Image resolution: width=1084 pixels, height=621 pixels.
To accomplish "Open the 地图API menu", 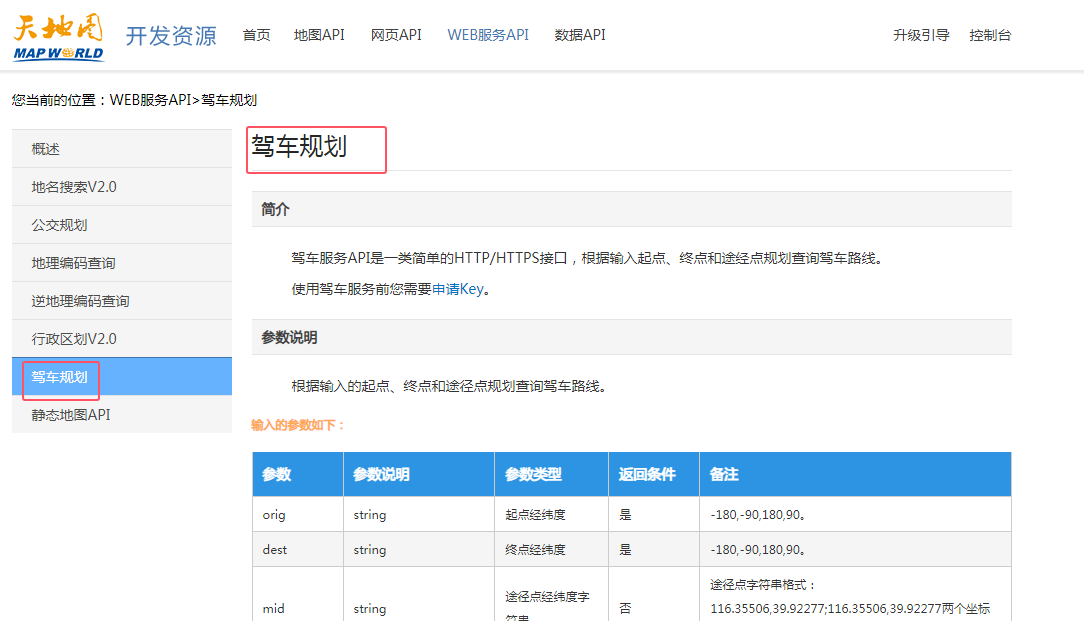I will point(319,35).
